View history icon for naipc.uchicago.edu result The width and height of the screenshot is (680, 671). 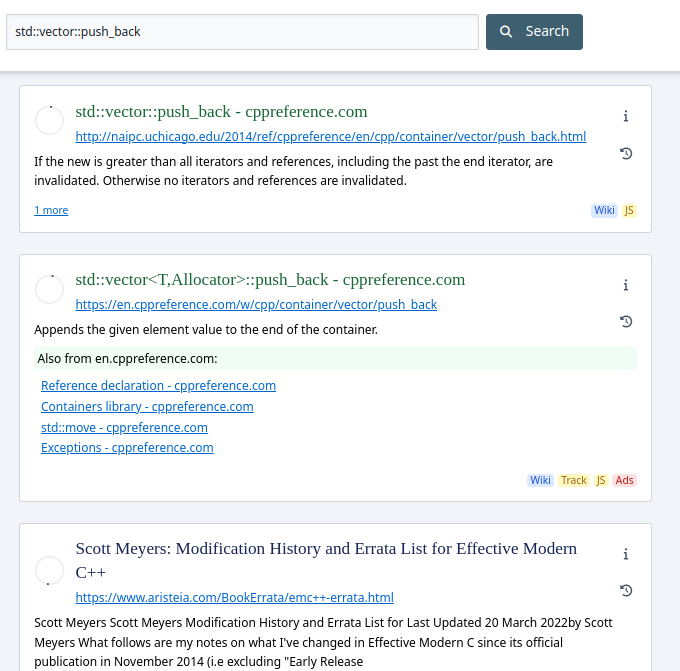coord(626,154)
